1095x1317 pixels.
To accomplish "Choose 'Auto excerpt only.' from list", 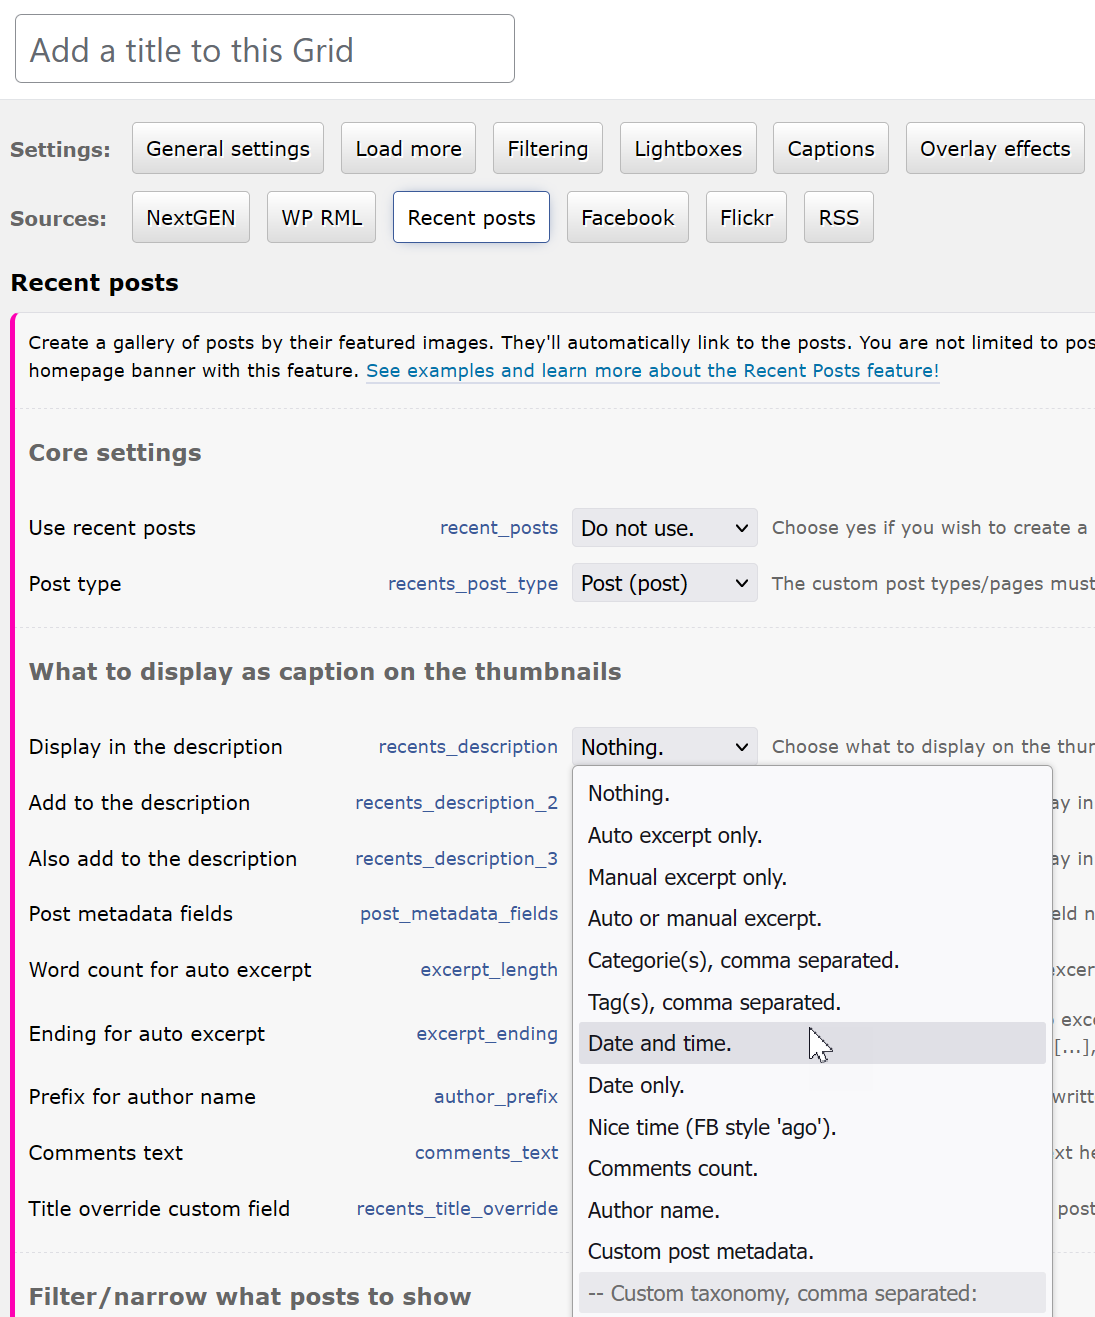I will pyautogui.click(x=675, y=836).
